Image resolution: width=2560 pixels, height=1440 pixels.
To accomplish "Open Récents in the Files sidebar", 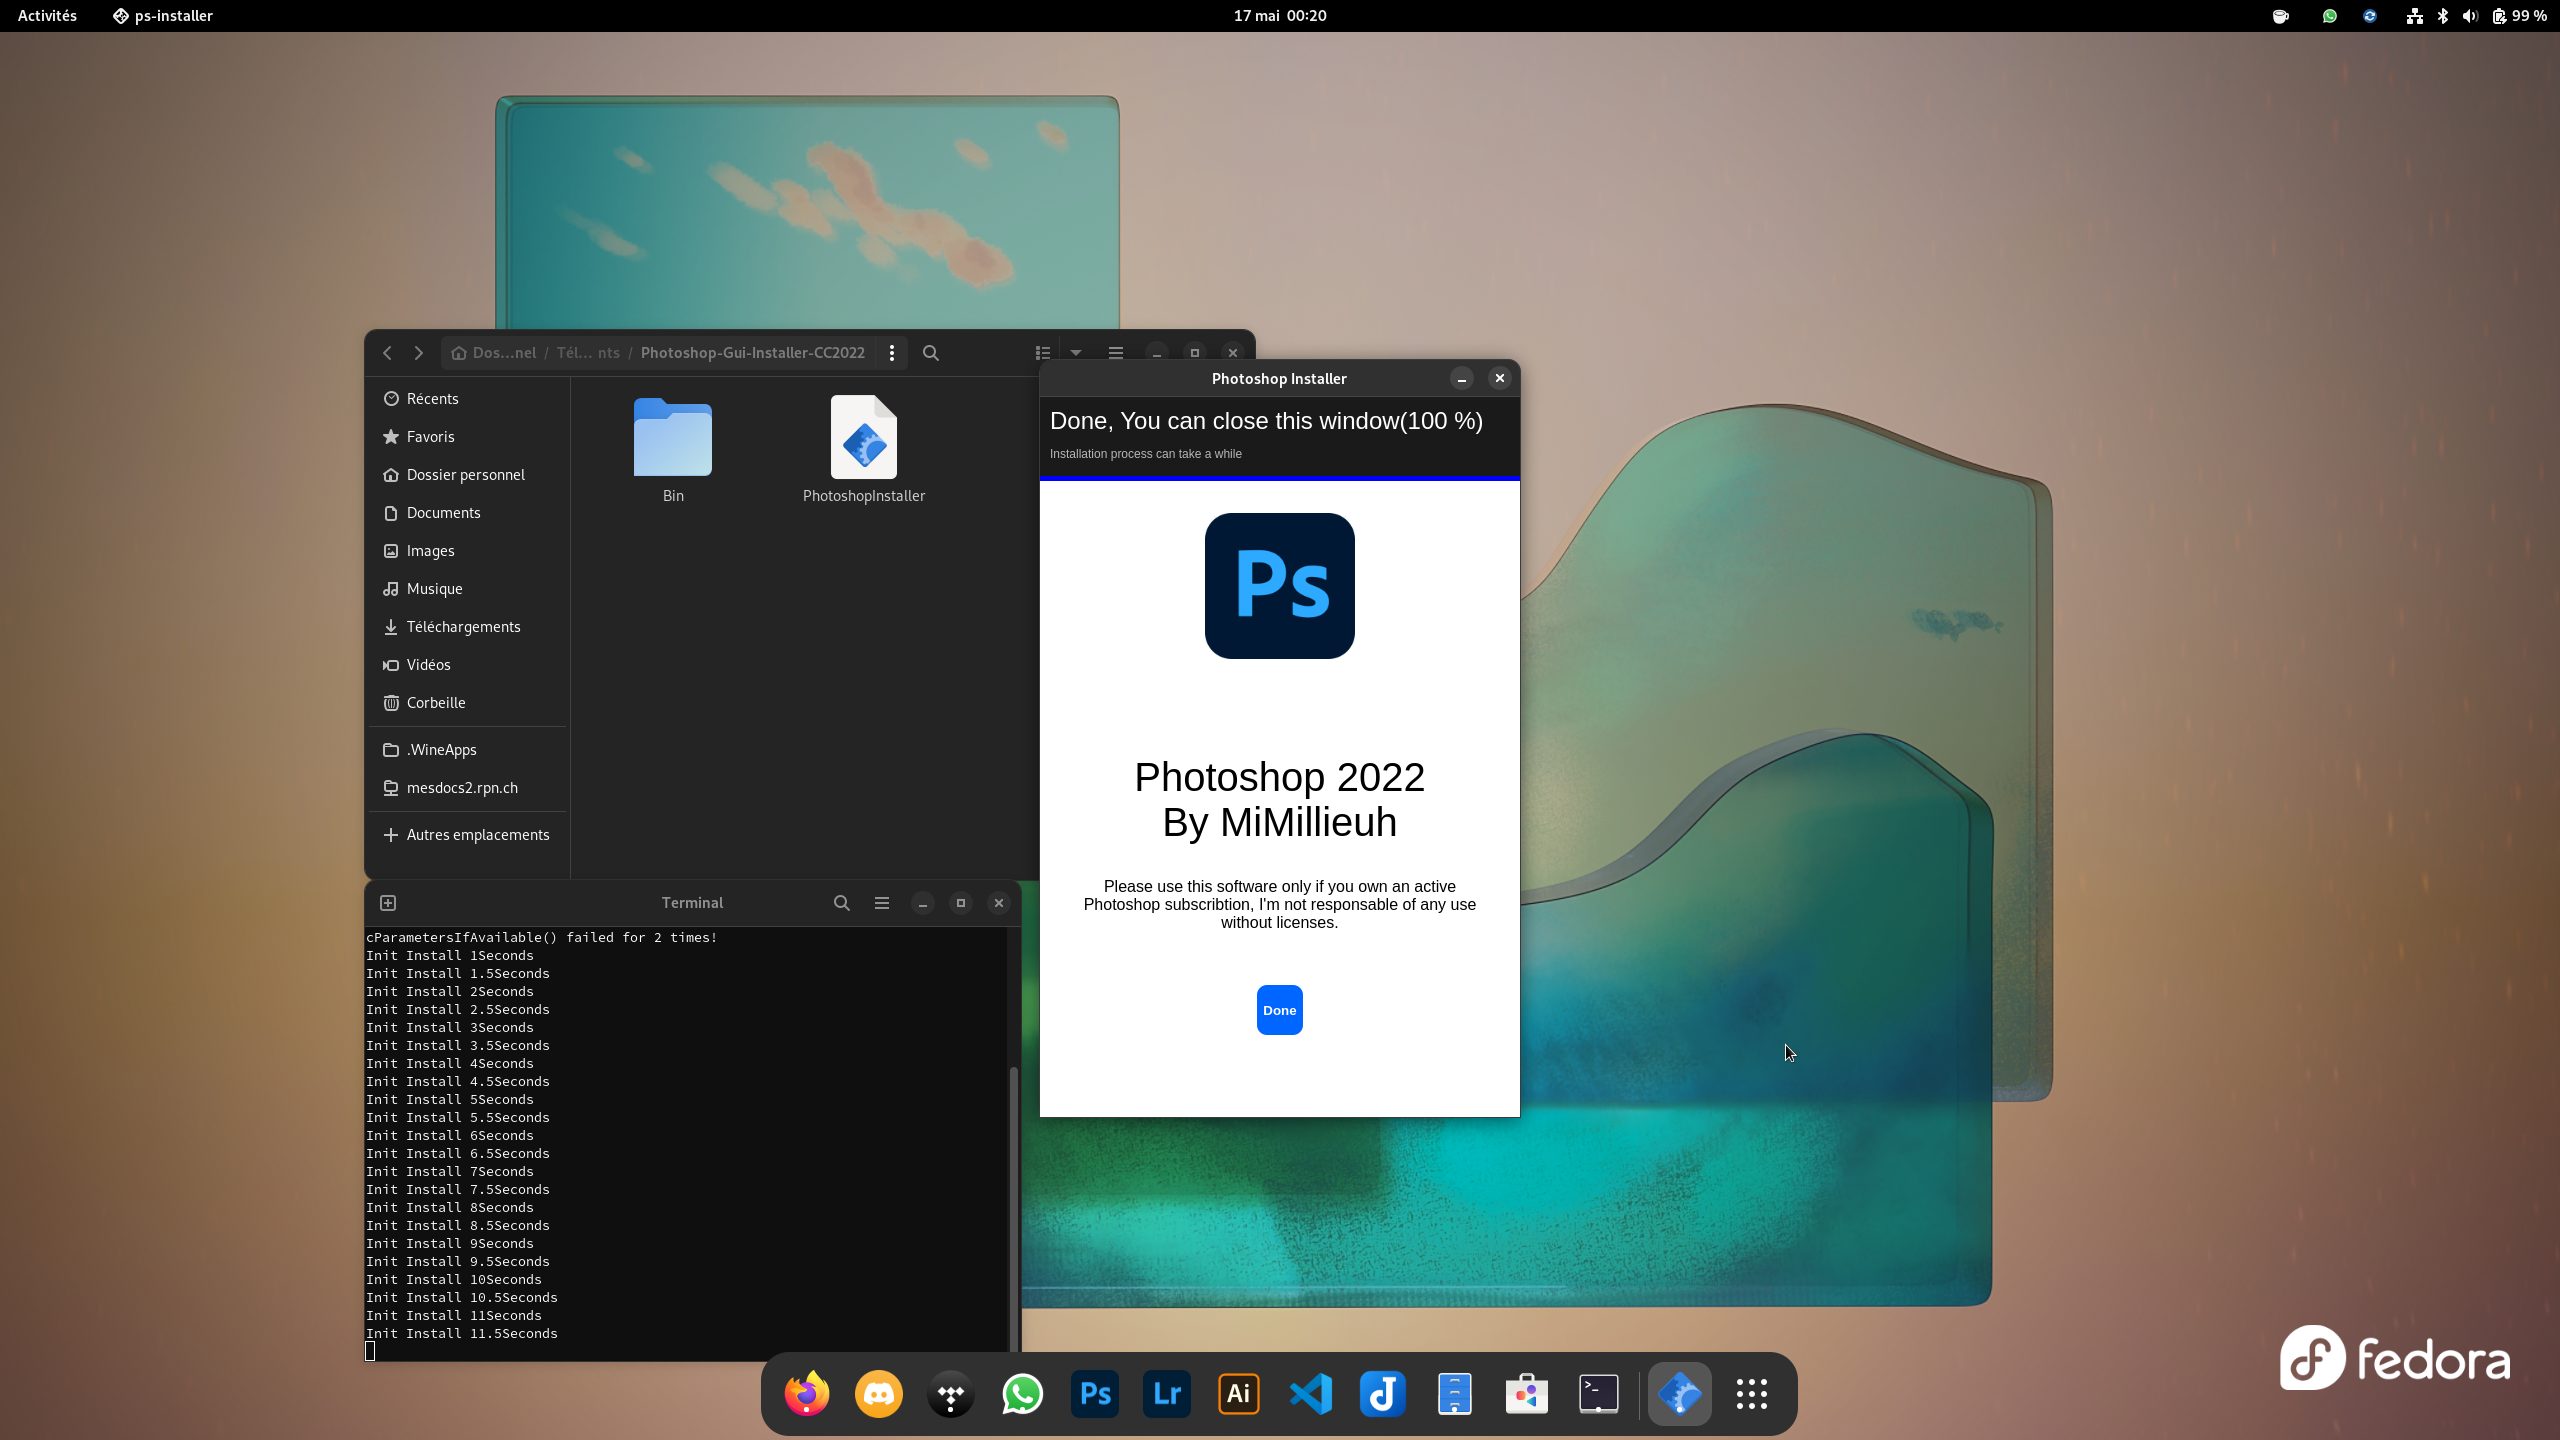I will [467, 399].
